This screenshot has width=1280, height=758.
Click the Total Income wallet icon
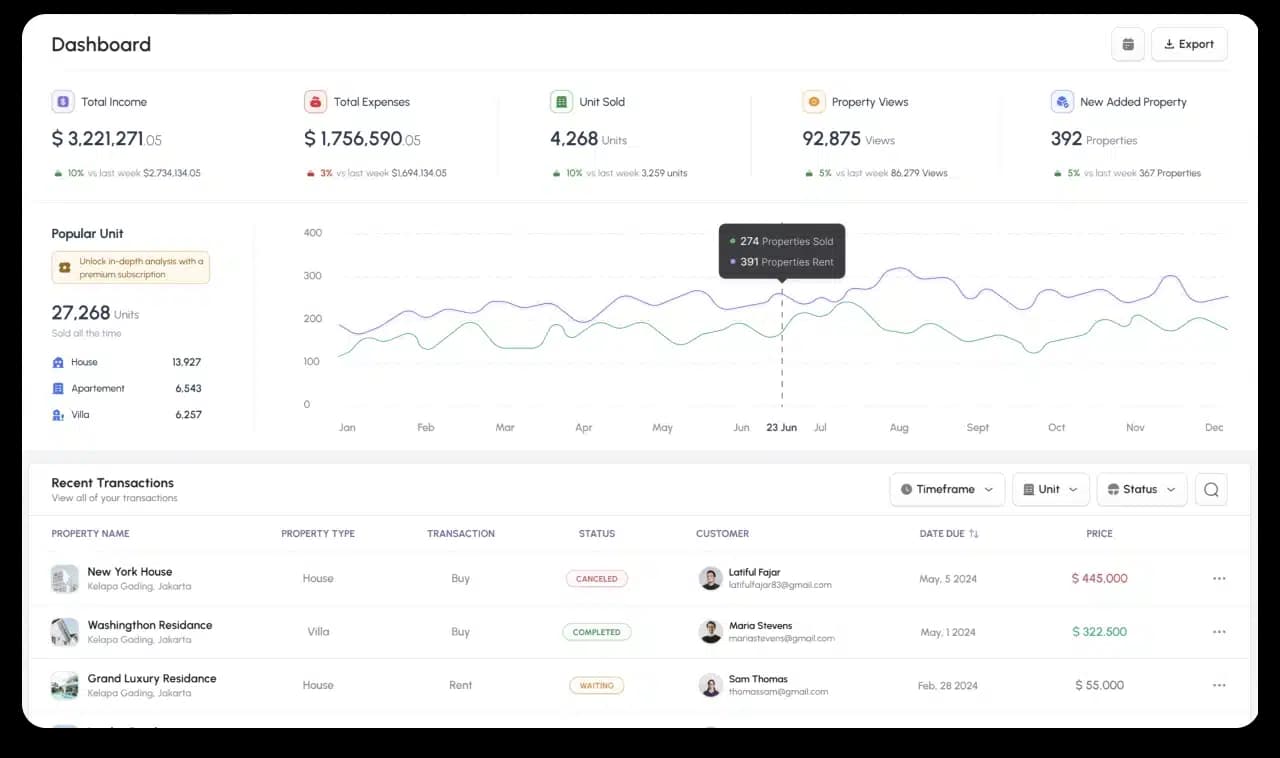click(x=62, y=101)
